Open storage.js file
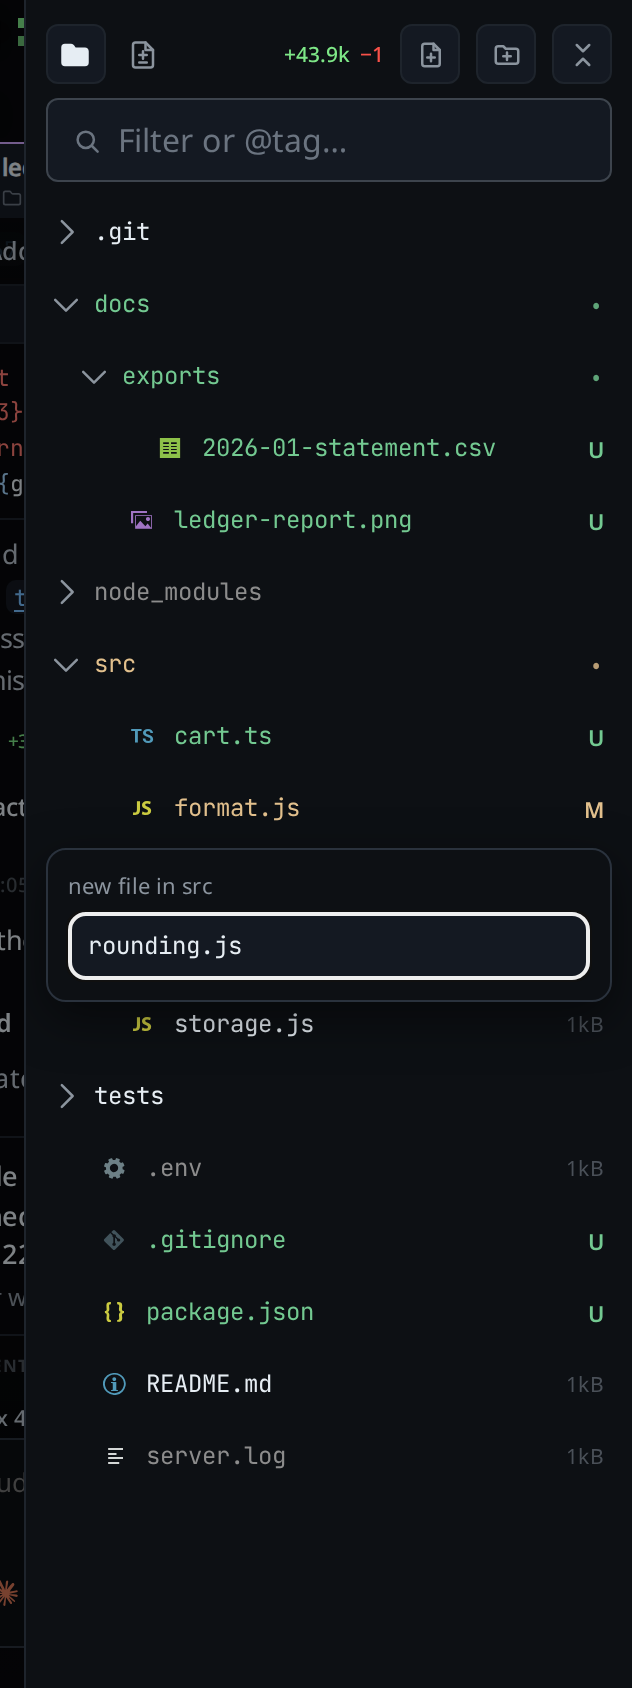This screenshot has height=1688, width=632. coord(244,1024)
